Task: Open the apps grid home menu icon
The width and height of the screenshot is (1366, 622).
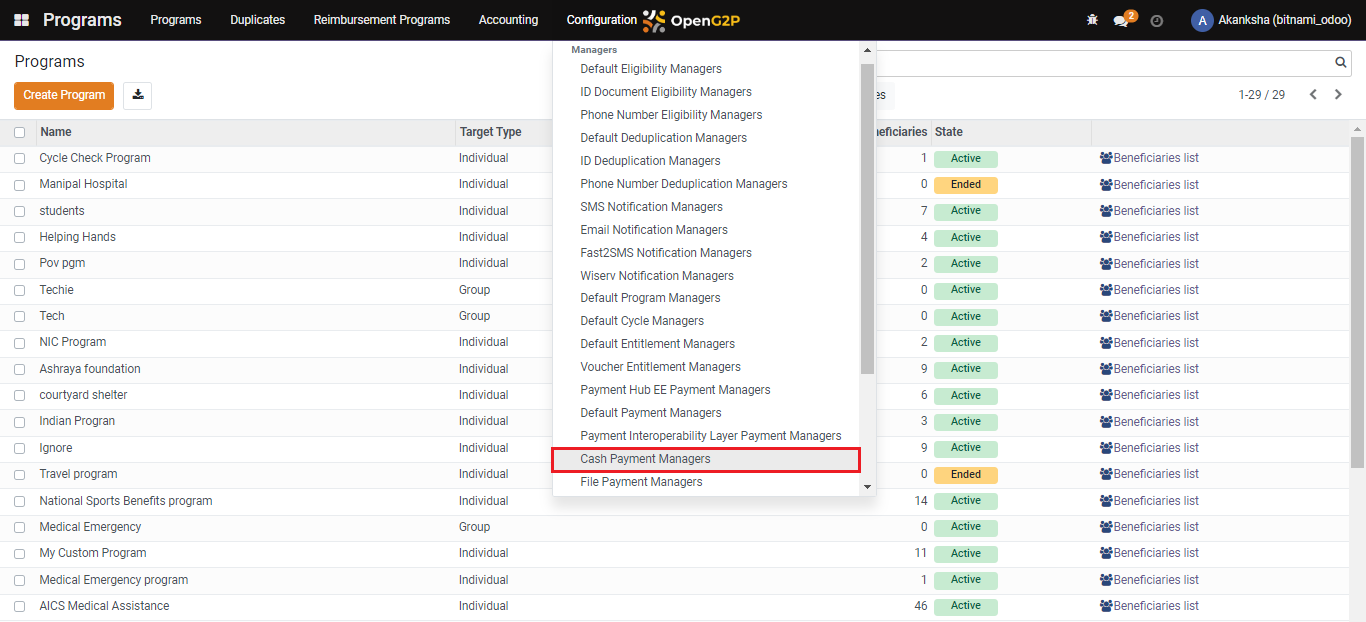Action: click(21, 20)
